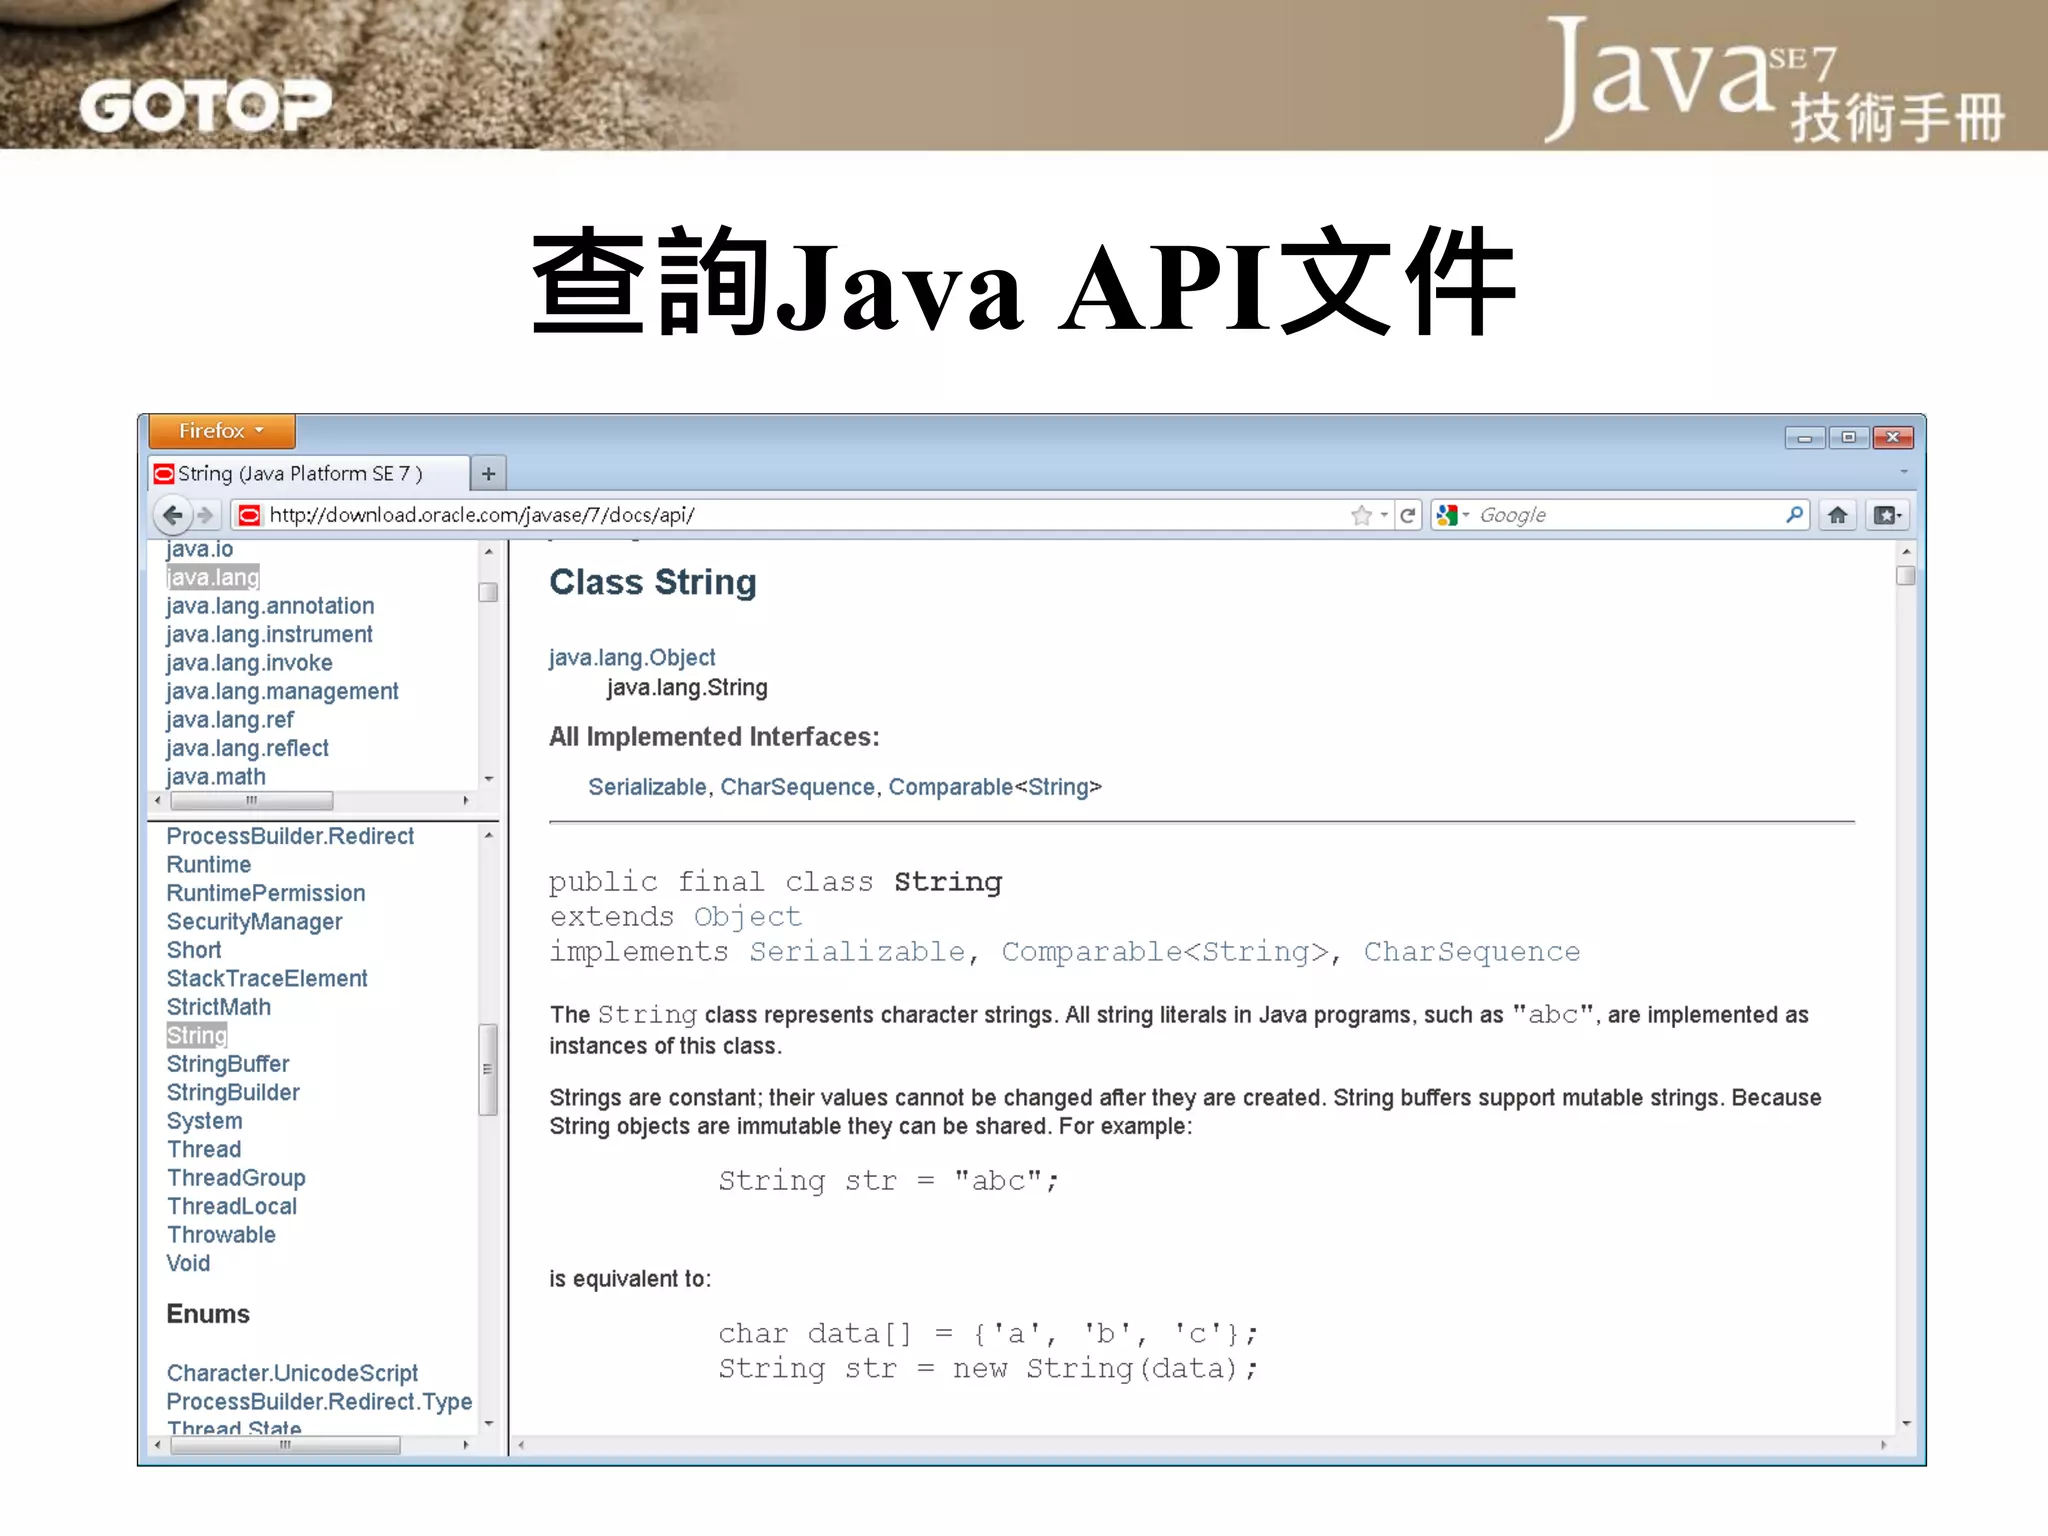The height and width of the screenshot is (1536, 2048).
Task: Click main content vertical scrollbar thumb
Action: [x=1905, y=576]
